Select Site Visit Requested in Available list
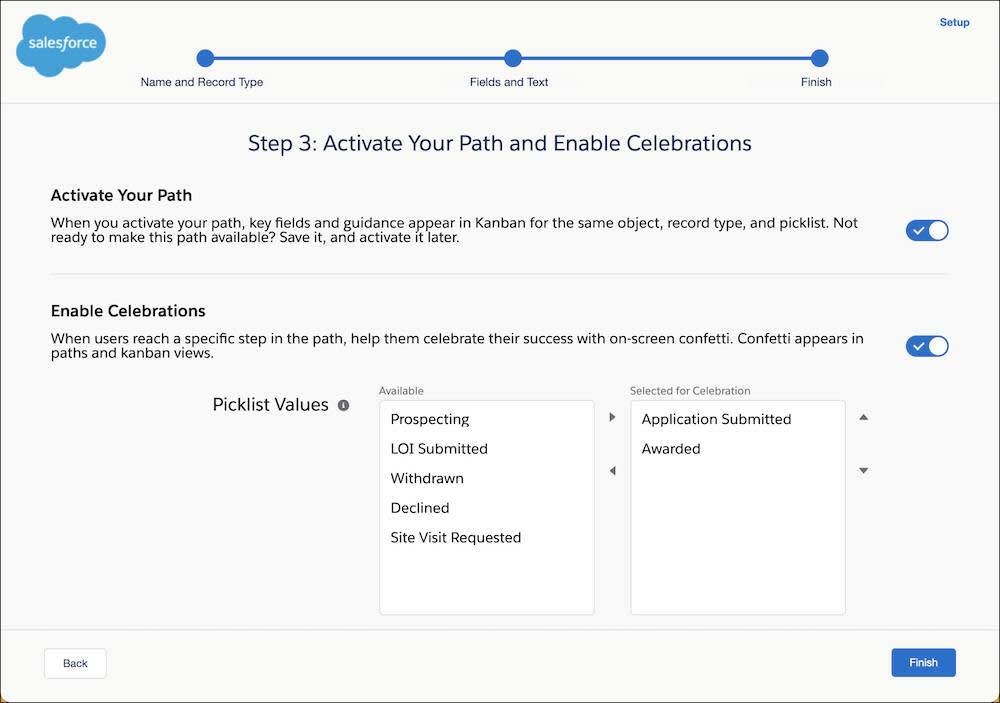Screen dimensions: 1000x703 click(x=487, y=538)
